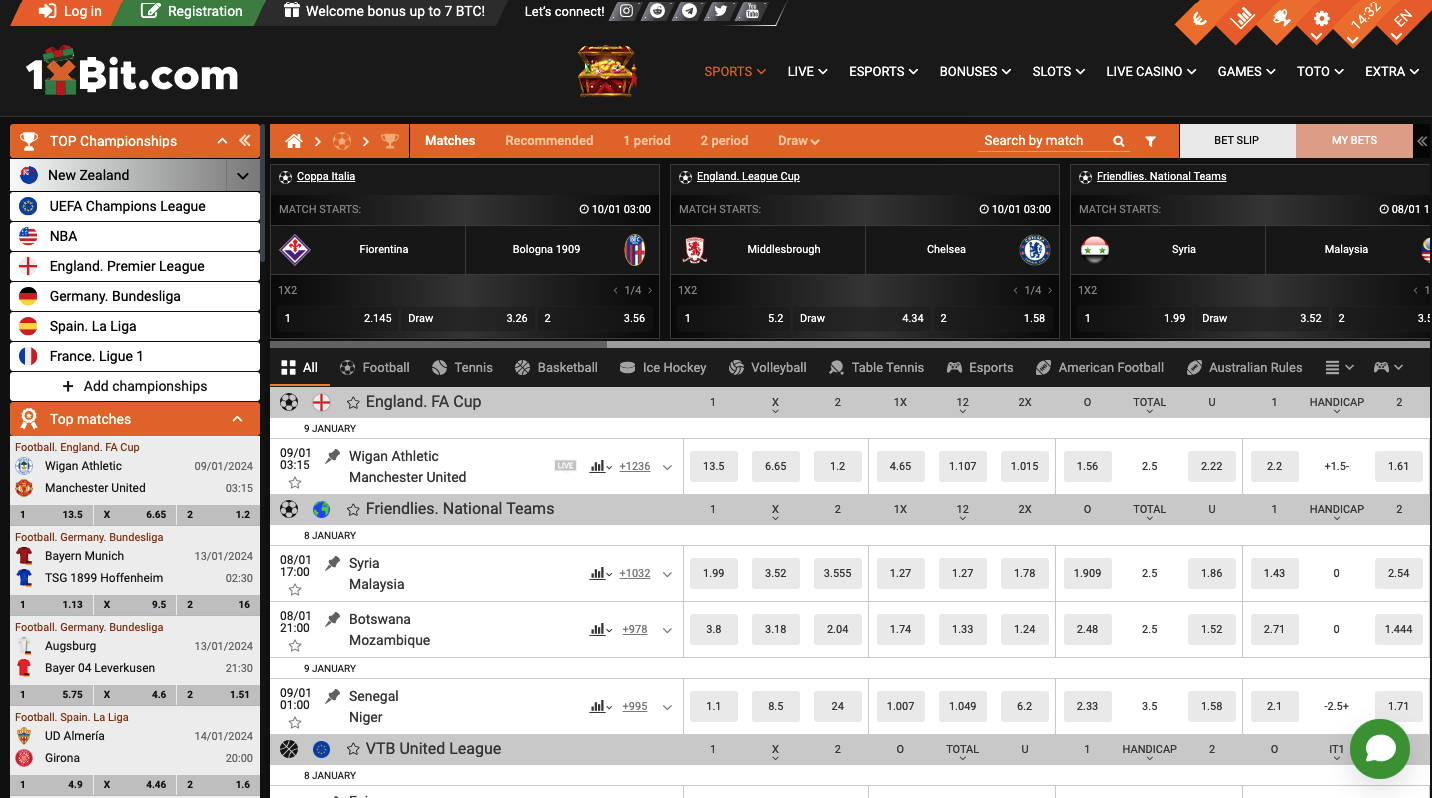Open the Instagram social link icon
Image resolution: width=1432 pixels, height=798 pixels.
click(x=626, y=12)
